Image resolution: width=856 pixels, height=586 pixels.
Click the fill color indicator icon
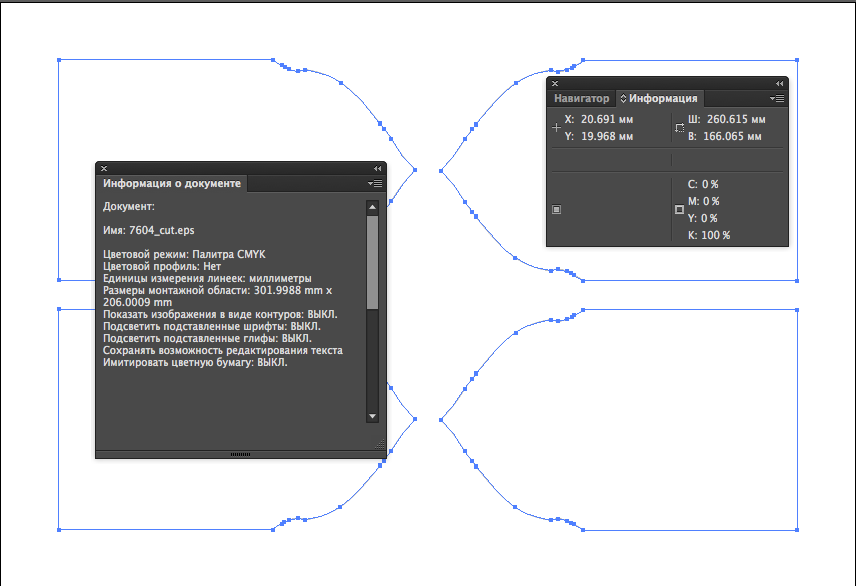[x=556, y=209]
